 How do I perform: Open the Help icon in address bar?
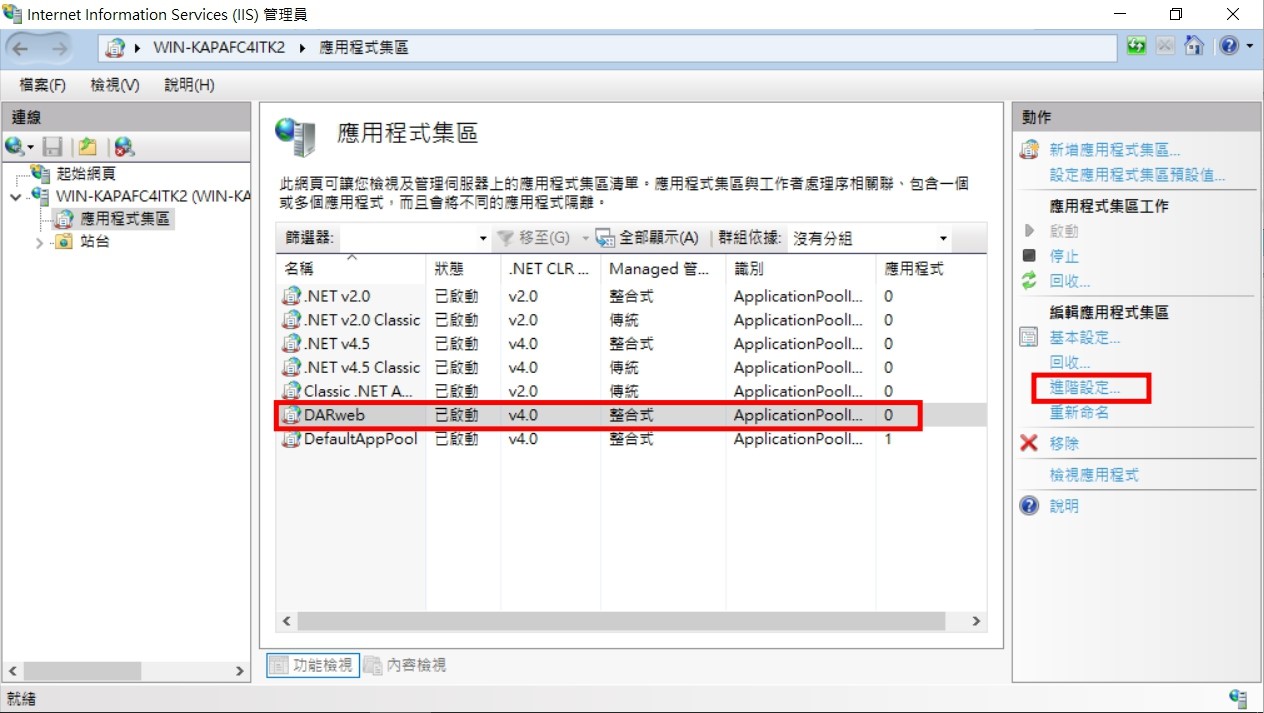click(1229, 46)
